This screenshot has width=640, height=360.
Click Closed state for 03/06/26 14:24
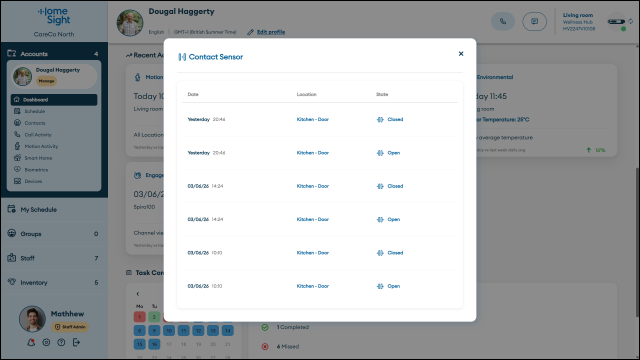[395, 186]
